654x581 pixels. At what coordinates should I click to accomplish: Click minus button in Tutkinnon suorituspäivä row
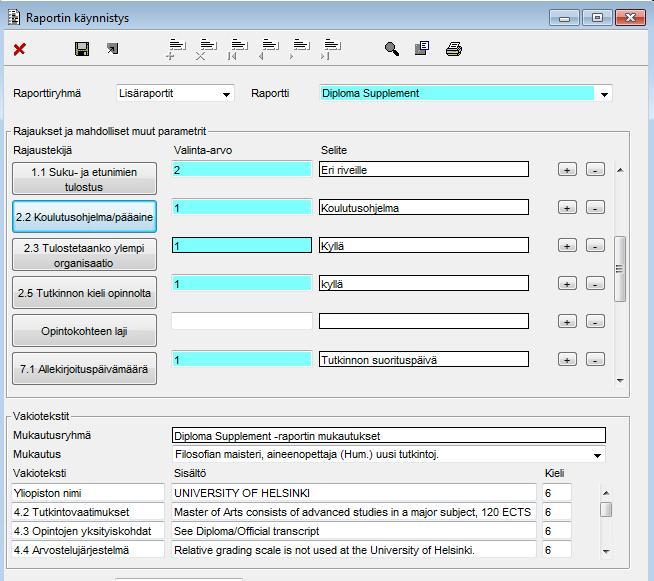595,360
